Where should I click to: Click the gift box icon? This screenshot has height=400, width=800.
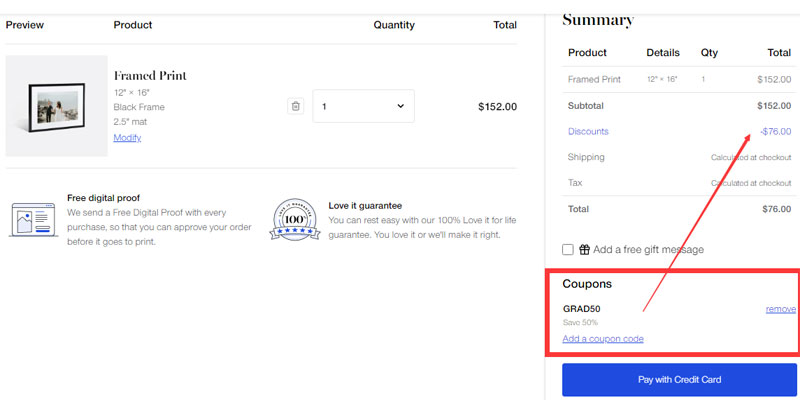[x=584, y=249]
